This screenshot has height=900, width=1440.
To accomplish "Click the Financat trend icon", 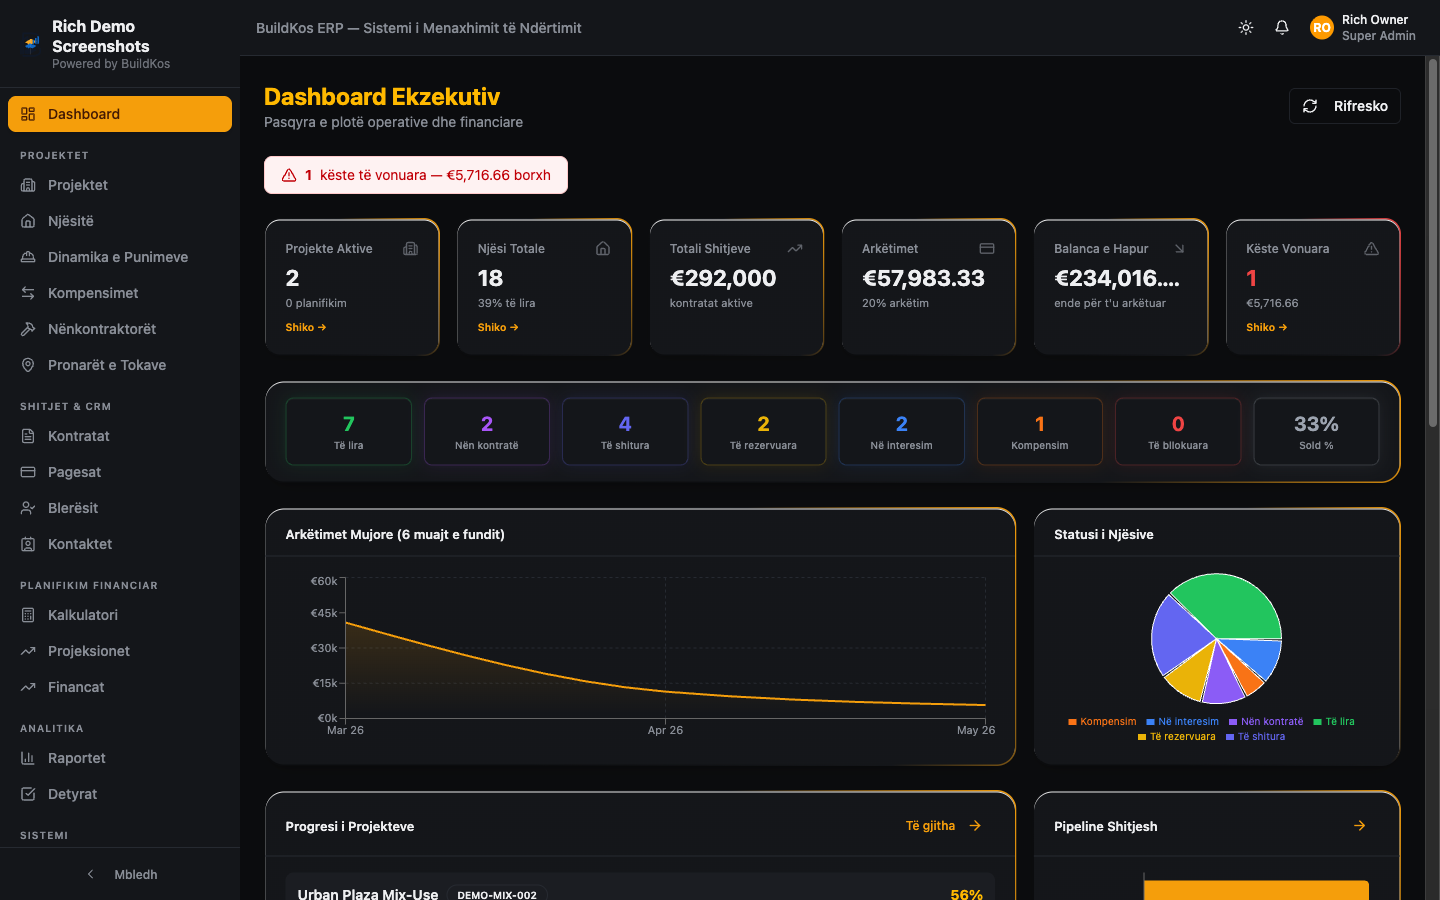I will click(x=28, y=687).
